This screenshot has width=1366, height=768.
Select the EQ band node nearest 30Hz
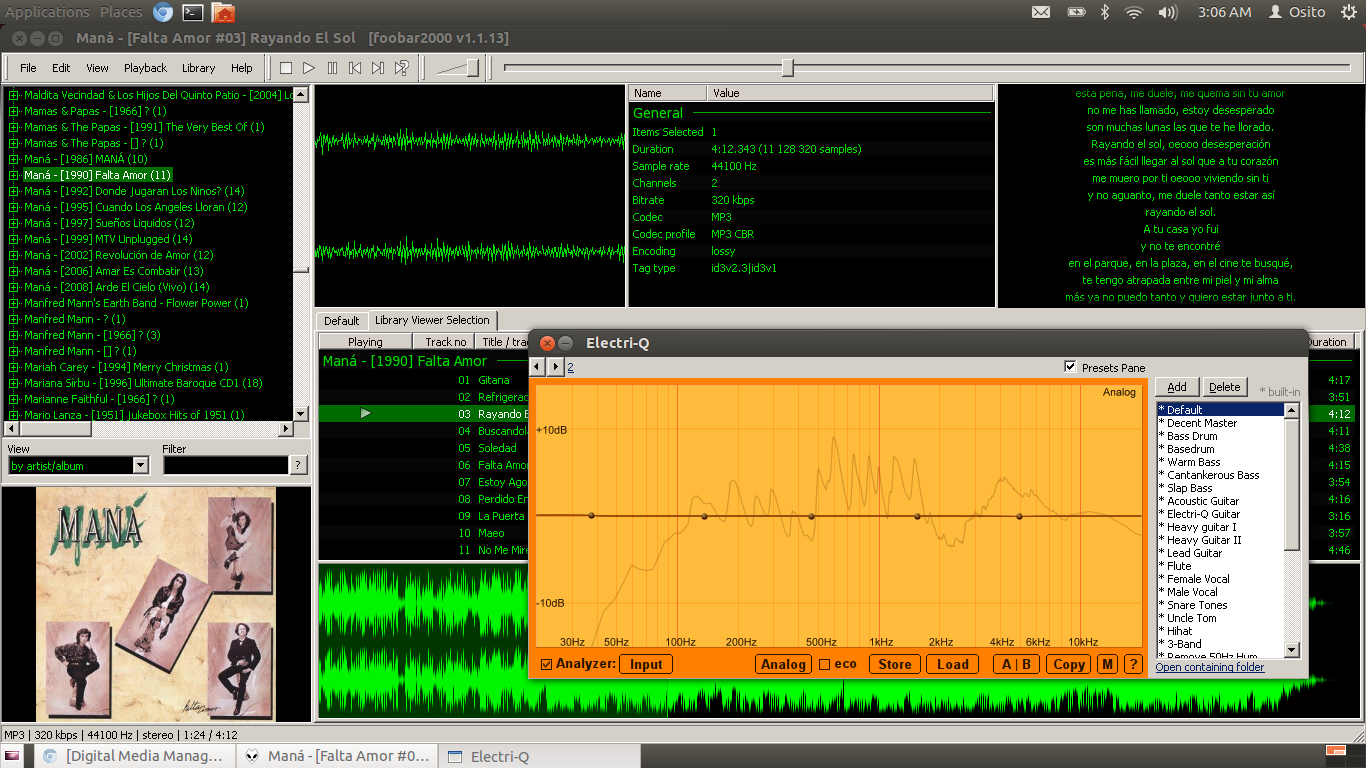click(591, 516)
